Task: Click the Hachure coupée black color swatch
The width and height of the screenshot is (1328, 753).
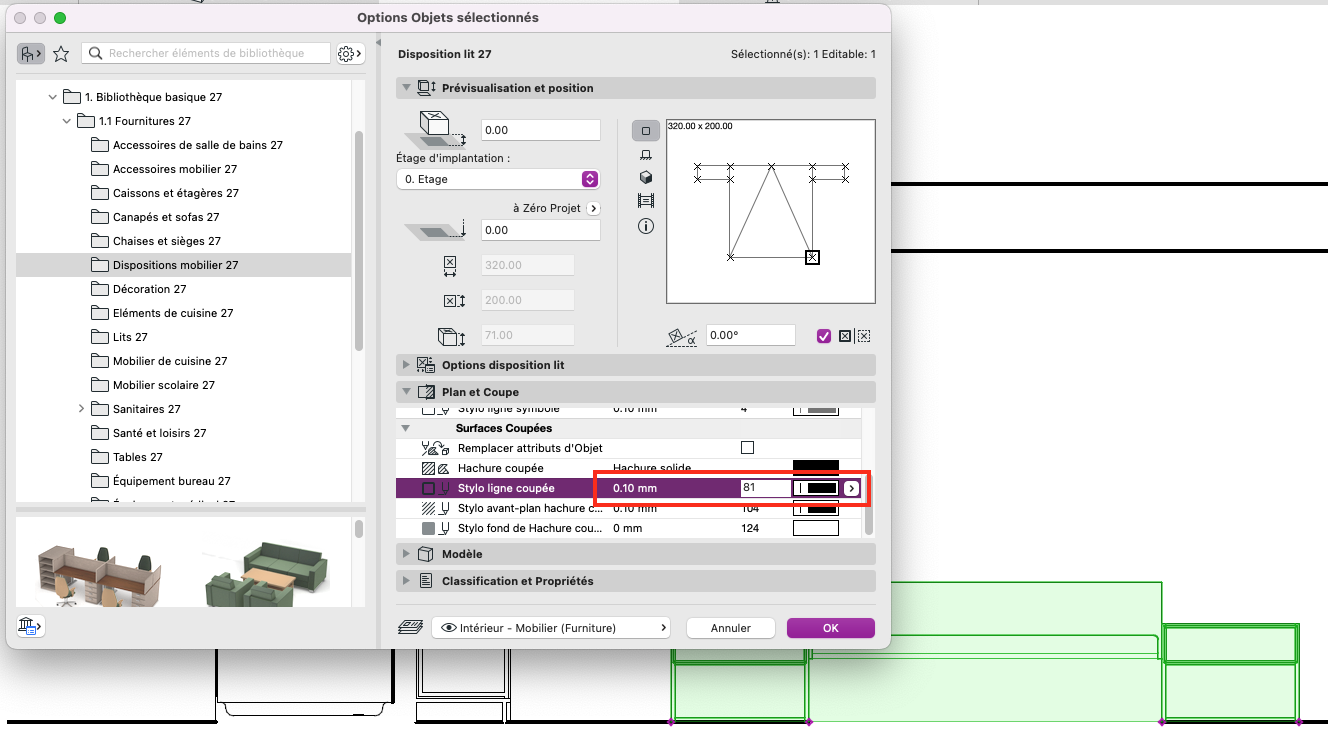Action: coord(815,468)
